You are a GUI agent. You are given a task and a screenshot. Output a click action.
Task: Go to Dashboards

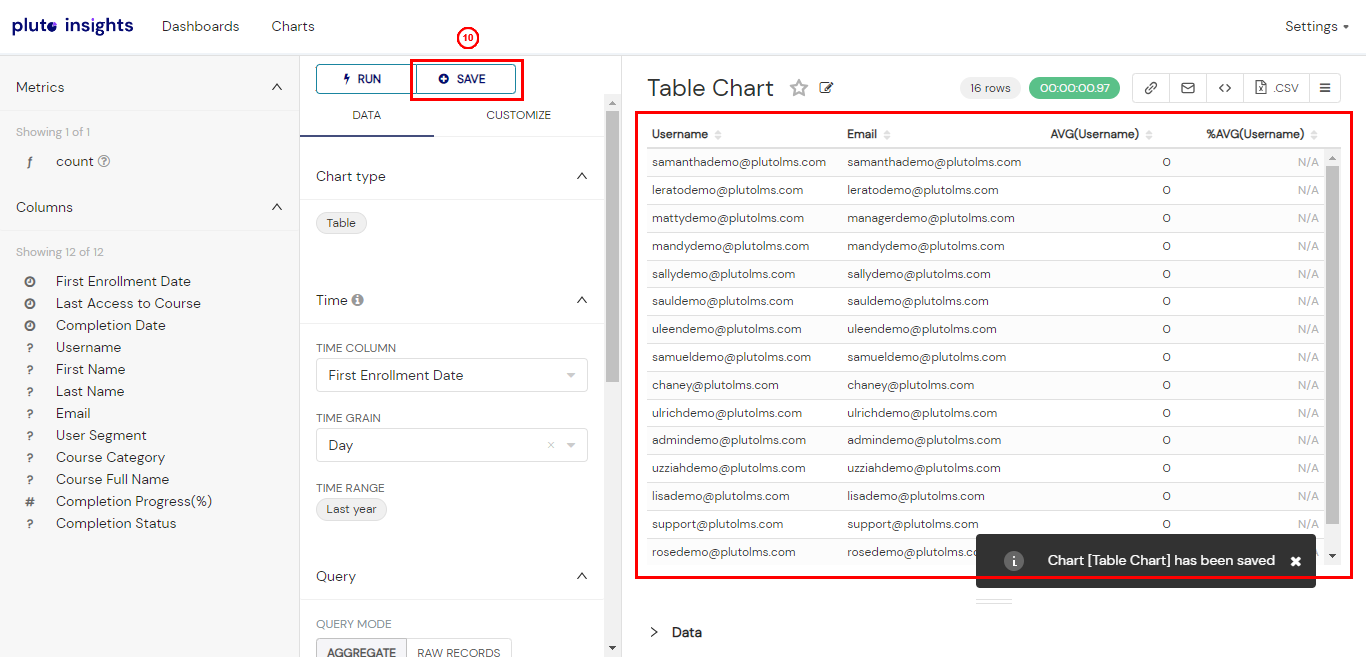(x=201, y=26)
